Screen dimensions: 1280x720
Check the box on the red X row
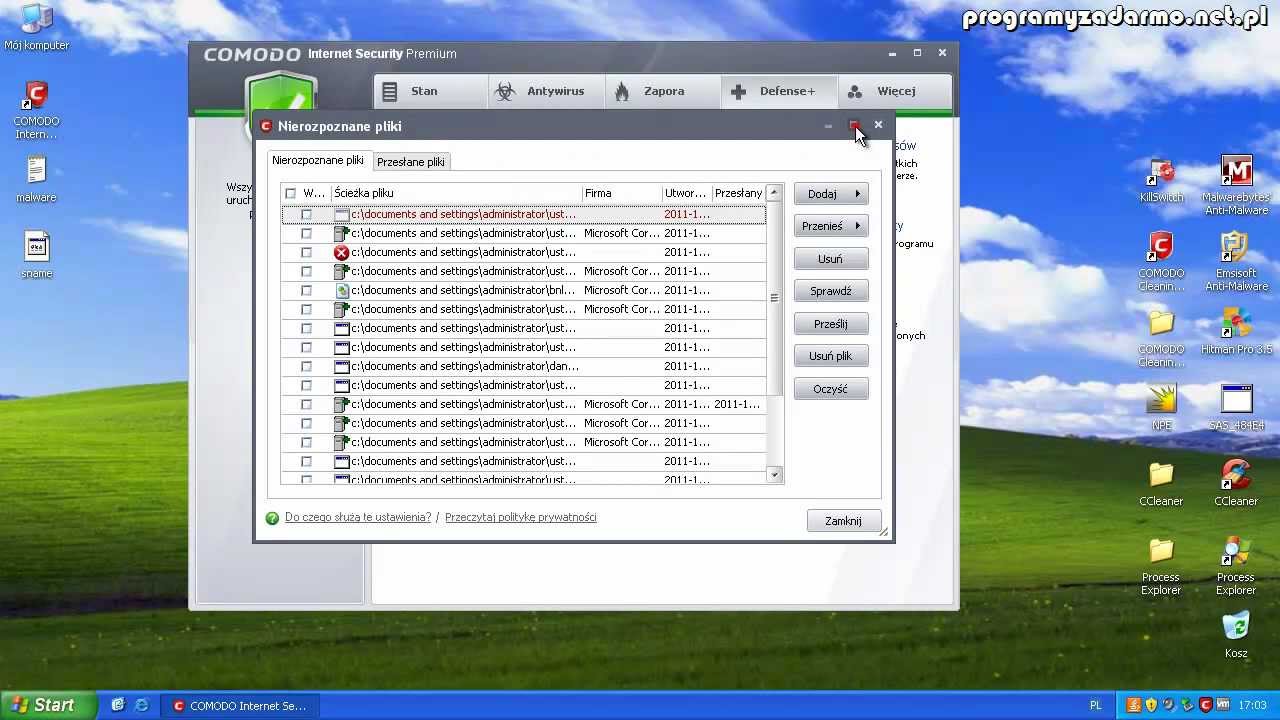click(x=306, y=252)
